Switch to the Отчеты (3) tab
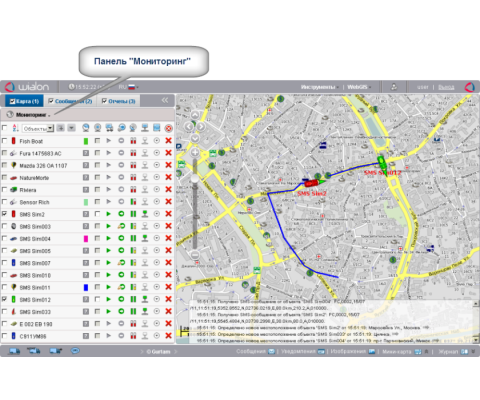480x400 pixels. (119, 101)
